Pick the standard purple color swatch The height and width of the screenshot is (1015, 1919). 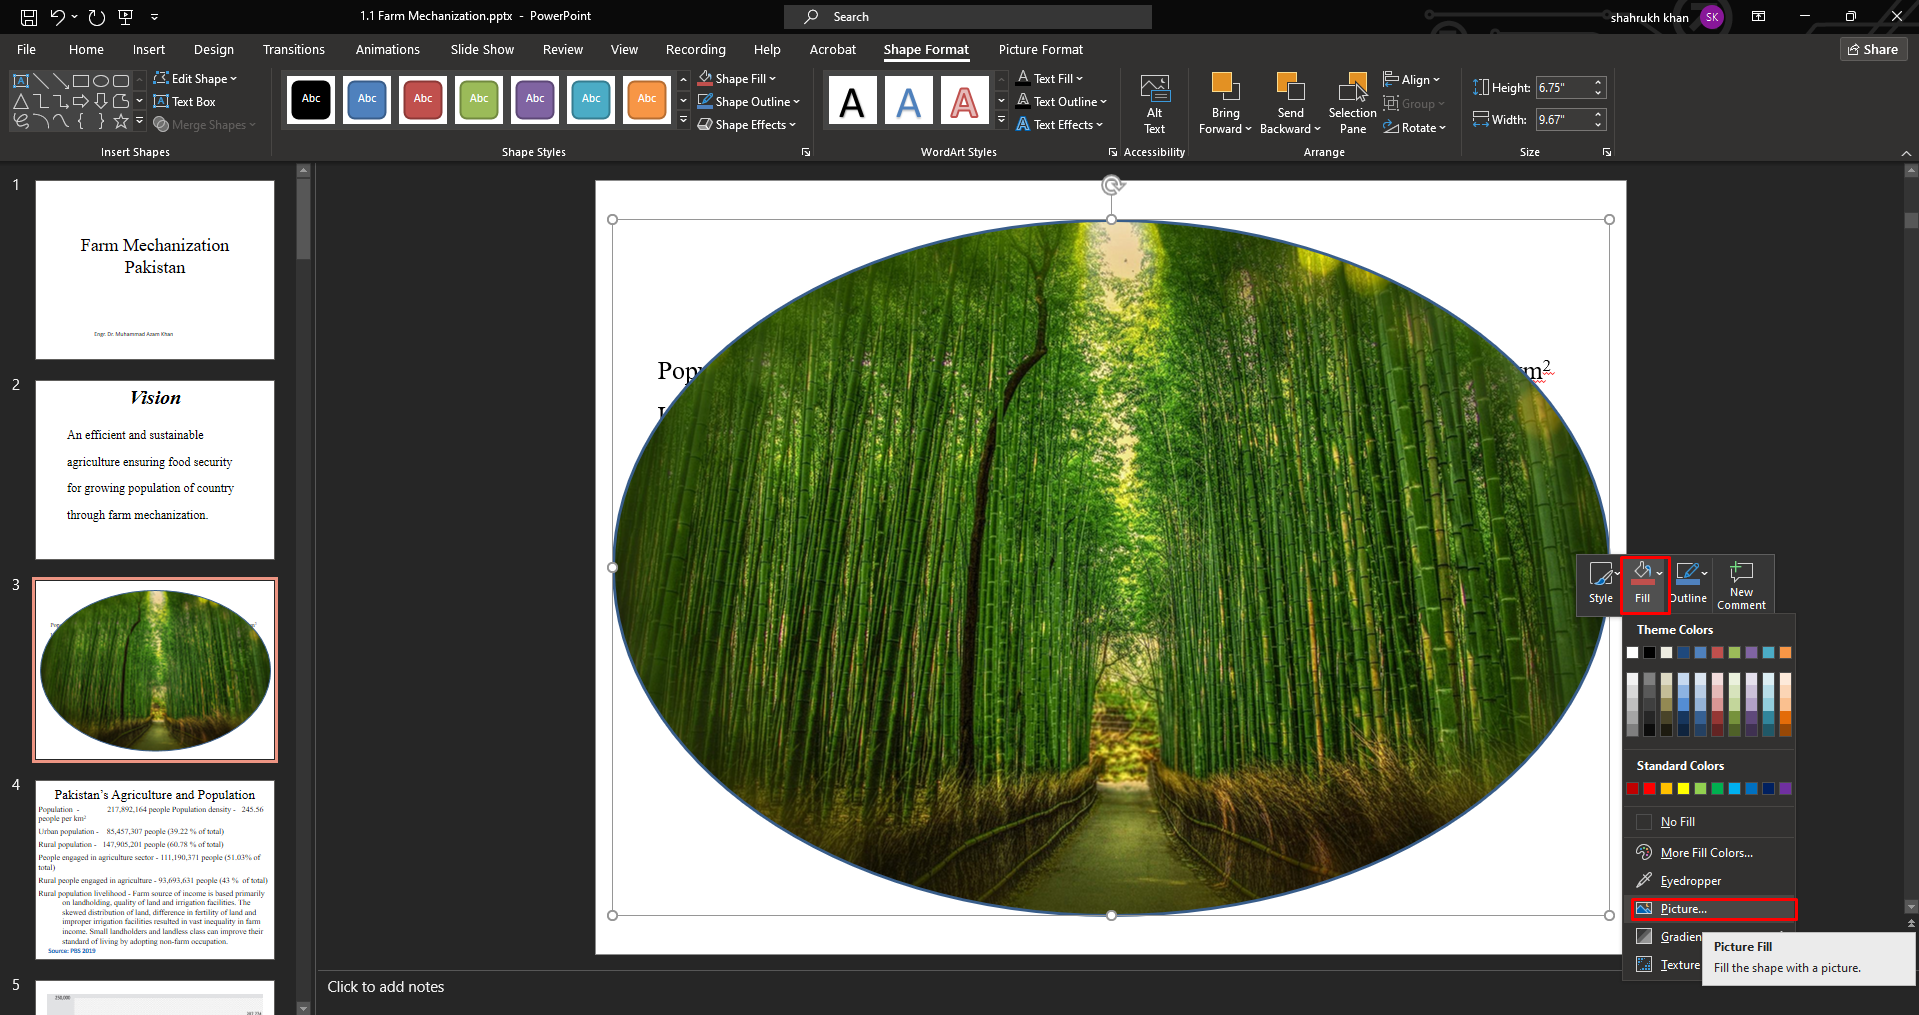(1785, 789)
